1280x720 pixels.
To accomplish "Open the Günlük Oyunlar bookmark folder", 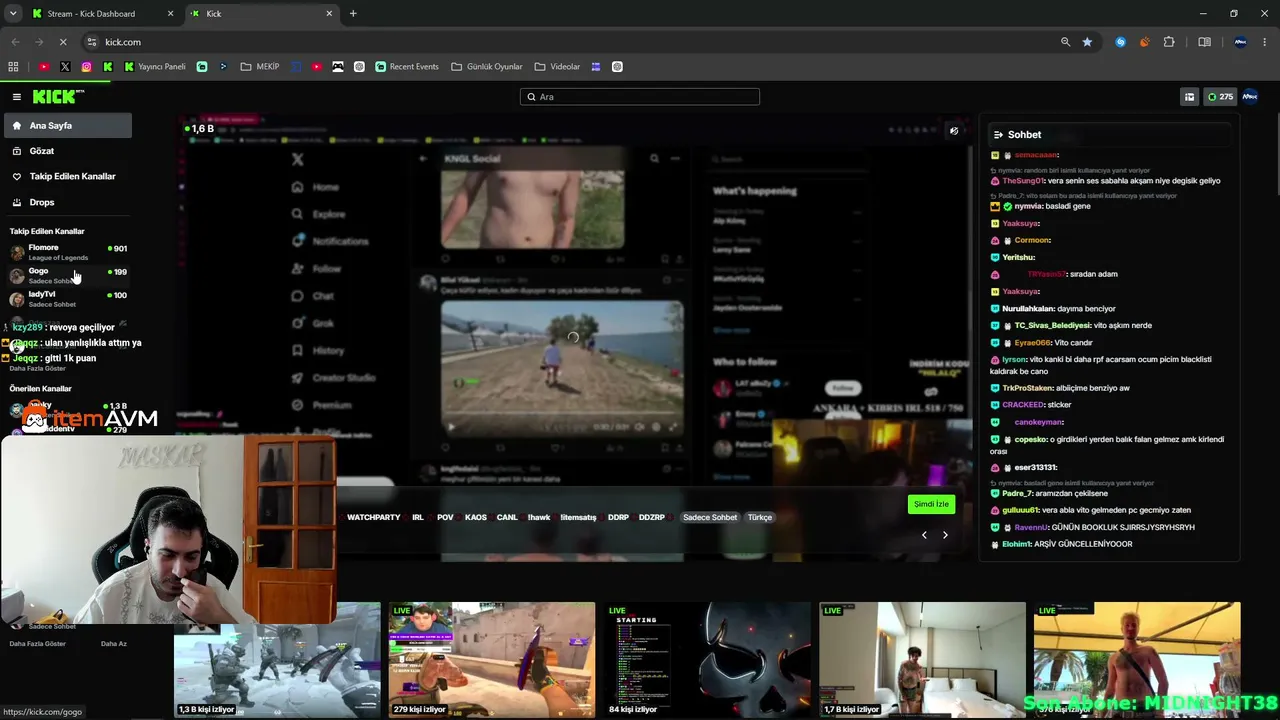I will tap(487, 67).
